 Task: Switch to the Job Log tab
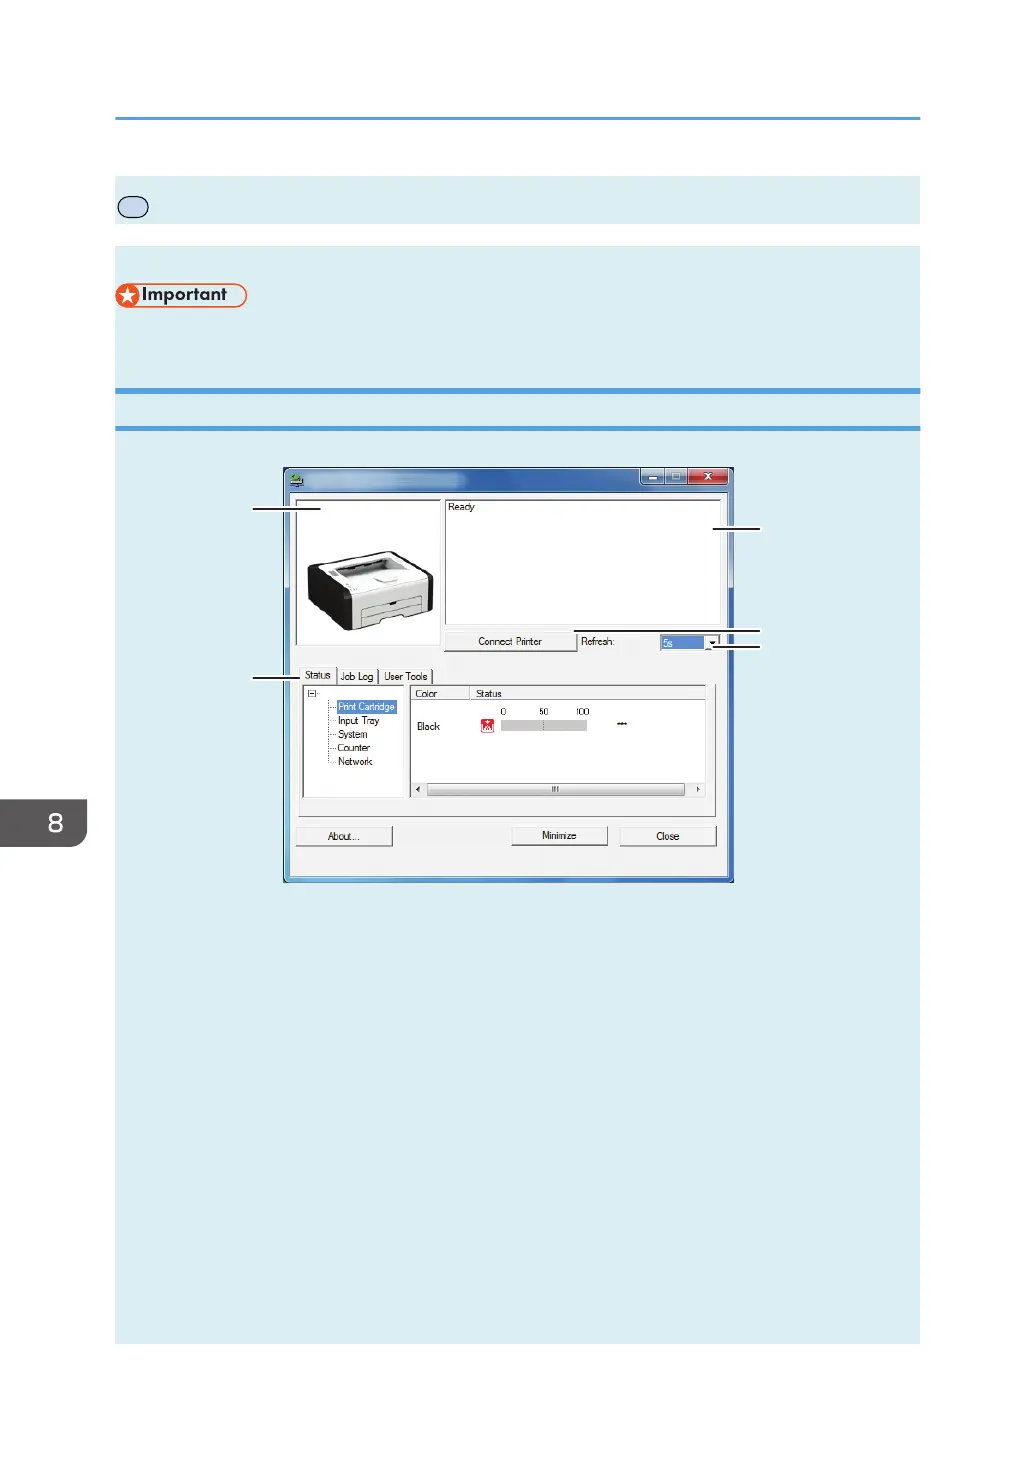(x=357, y=677)
